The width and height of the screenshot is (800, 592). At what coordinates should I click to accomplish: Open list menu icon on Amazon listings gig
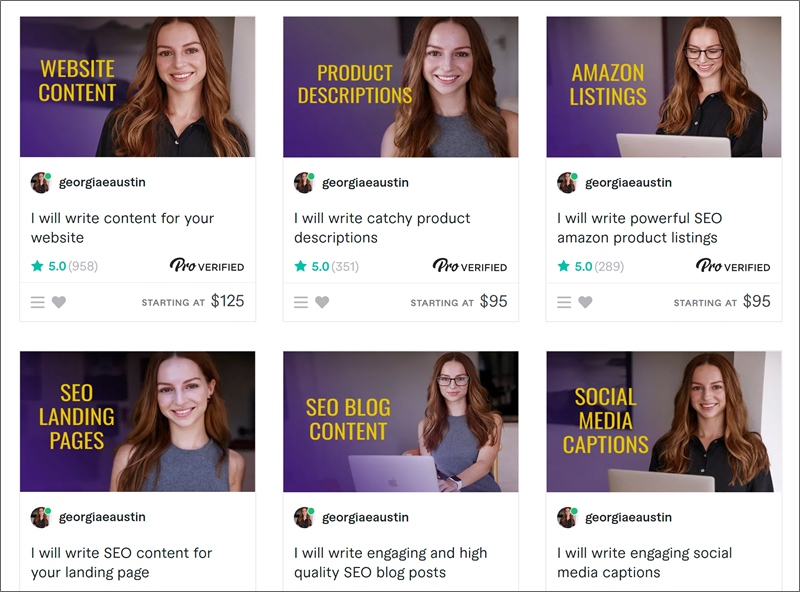564,302
